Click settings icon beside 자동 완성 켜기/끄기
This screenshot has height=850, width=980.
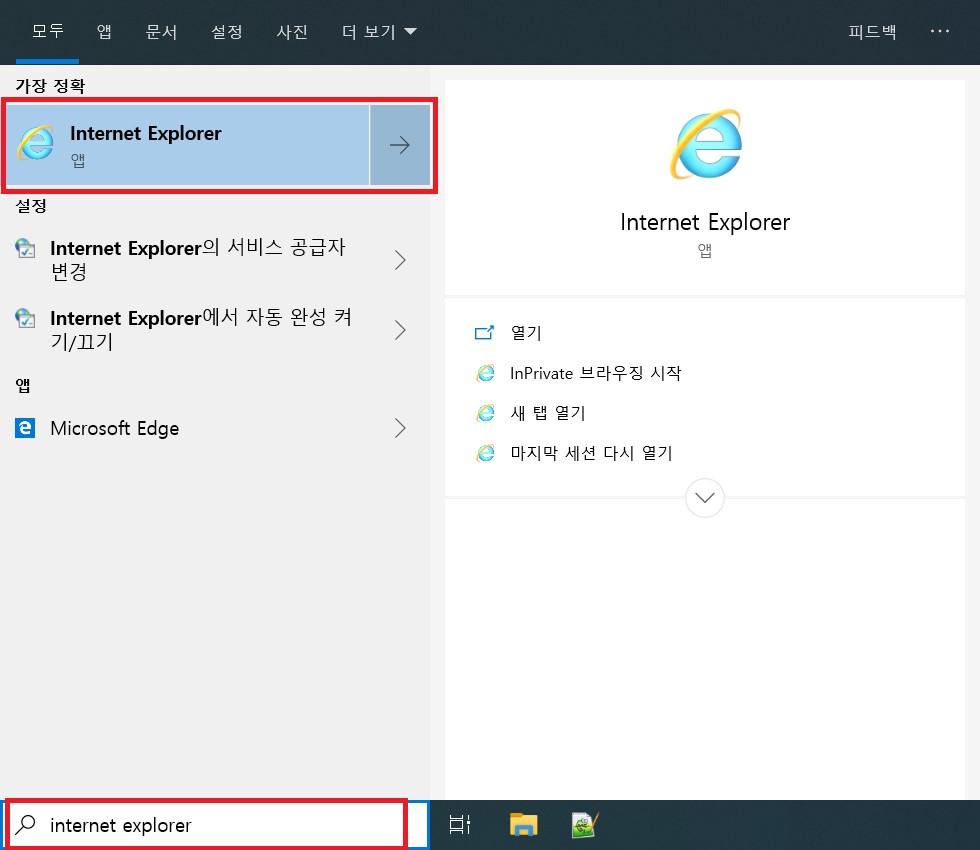coord(25,318)
